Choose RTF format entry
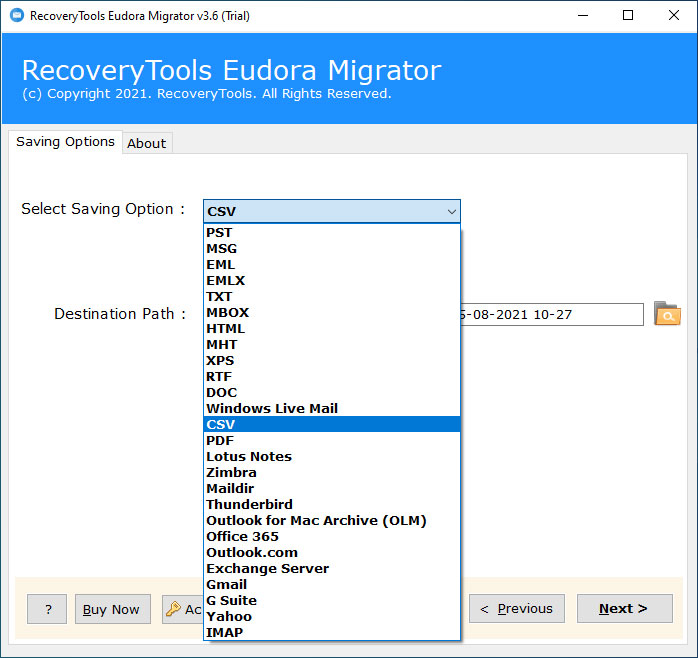698x658 pixels. [332, 377]
